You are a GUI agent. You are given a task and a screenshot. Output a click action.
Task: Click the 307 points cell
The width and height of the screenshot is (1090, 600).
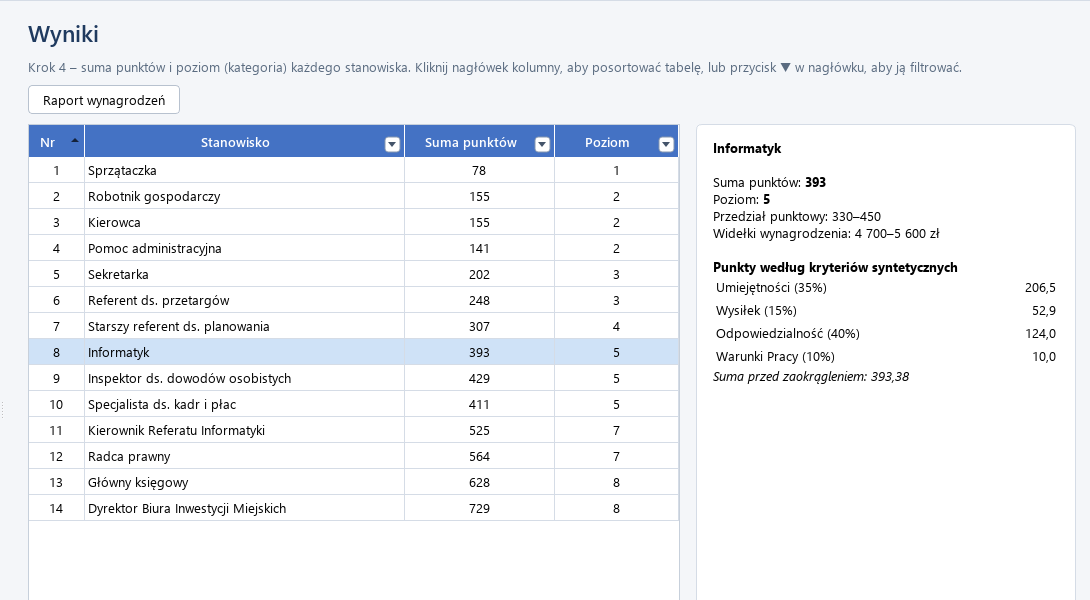[x=479, y=326]
